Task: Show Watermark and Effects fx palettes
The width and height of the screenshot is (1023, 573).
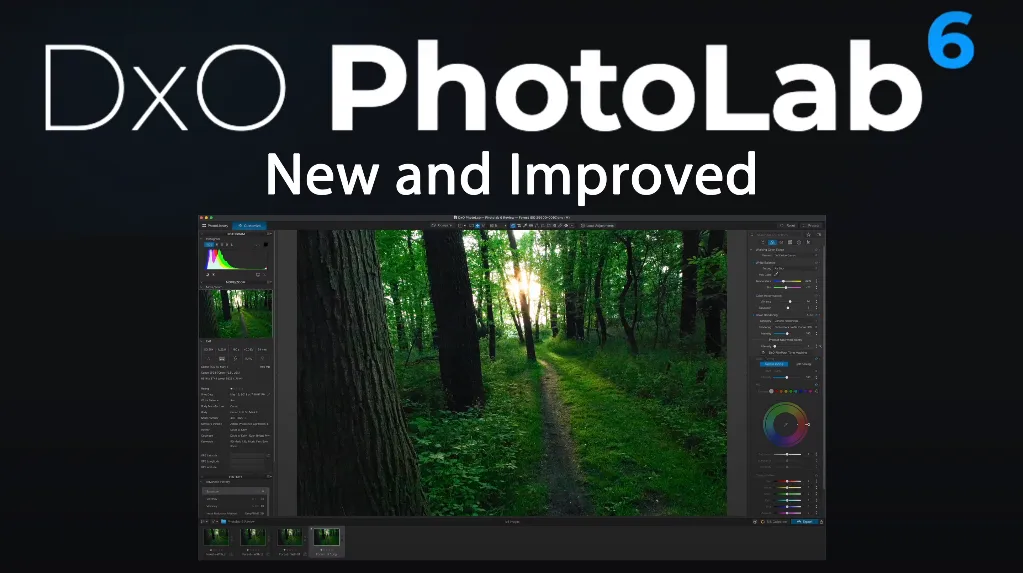Action: (808, 242)
